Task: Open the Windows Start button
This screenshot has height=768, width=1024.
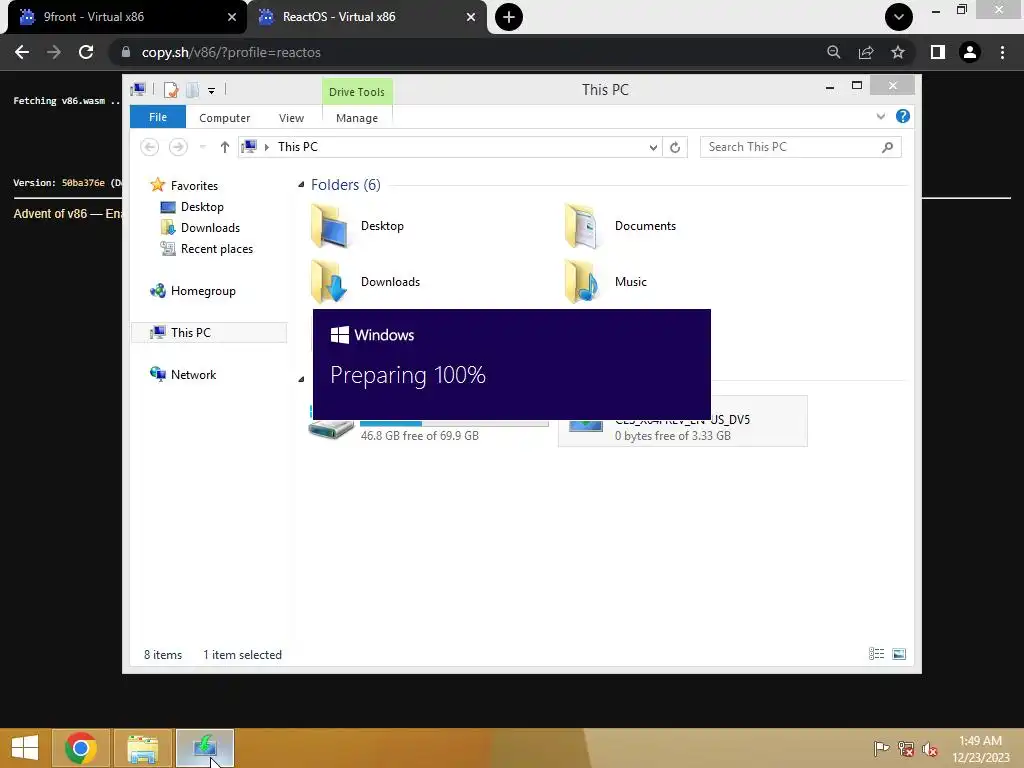Action: point(25,748)
